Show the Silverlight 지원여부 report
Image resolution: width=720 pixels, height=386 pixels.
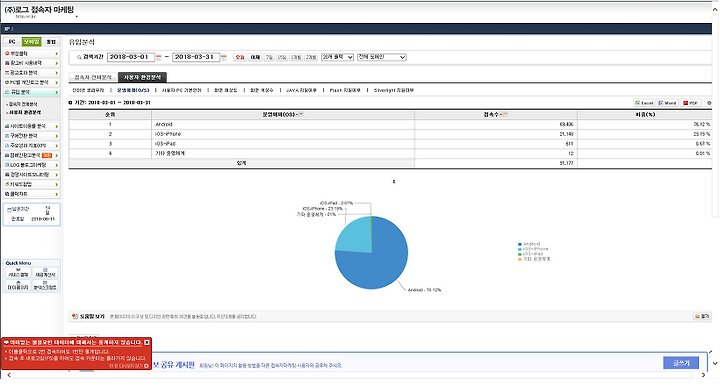tap(394, 90)
